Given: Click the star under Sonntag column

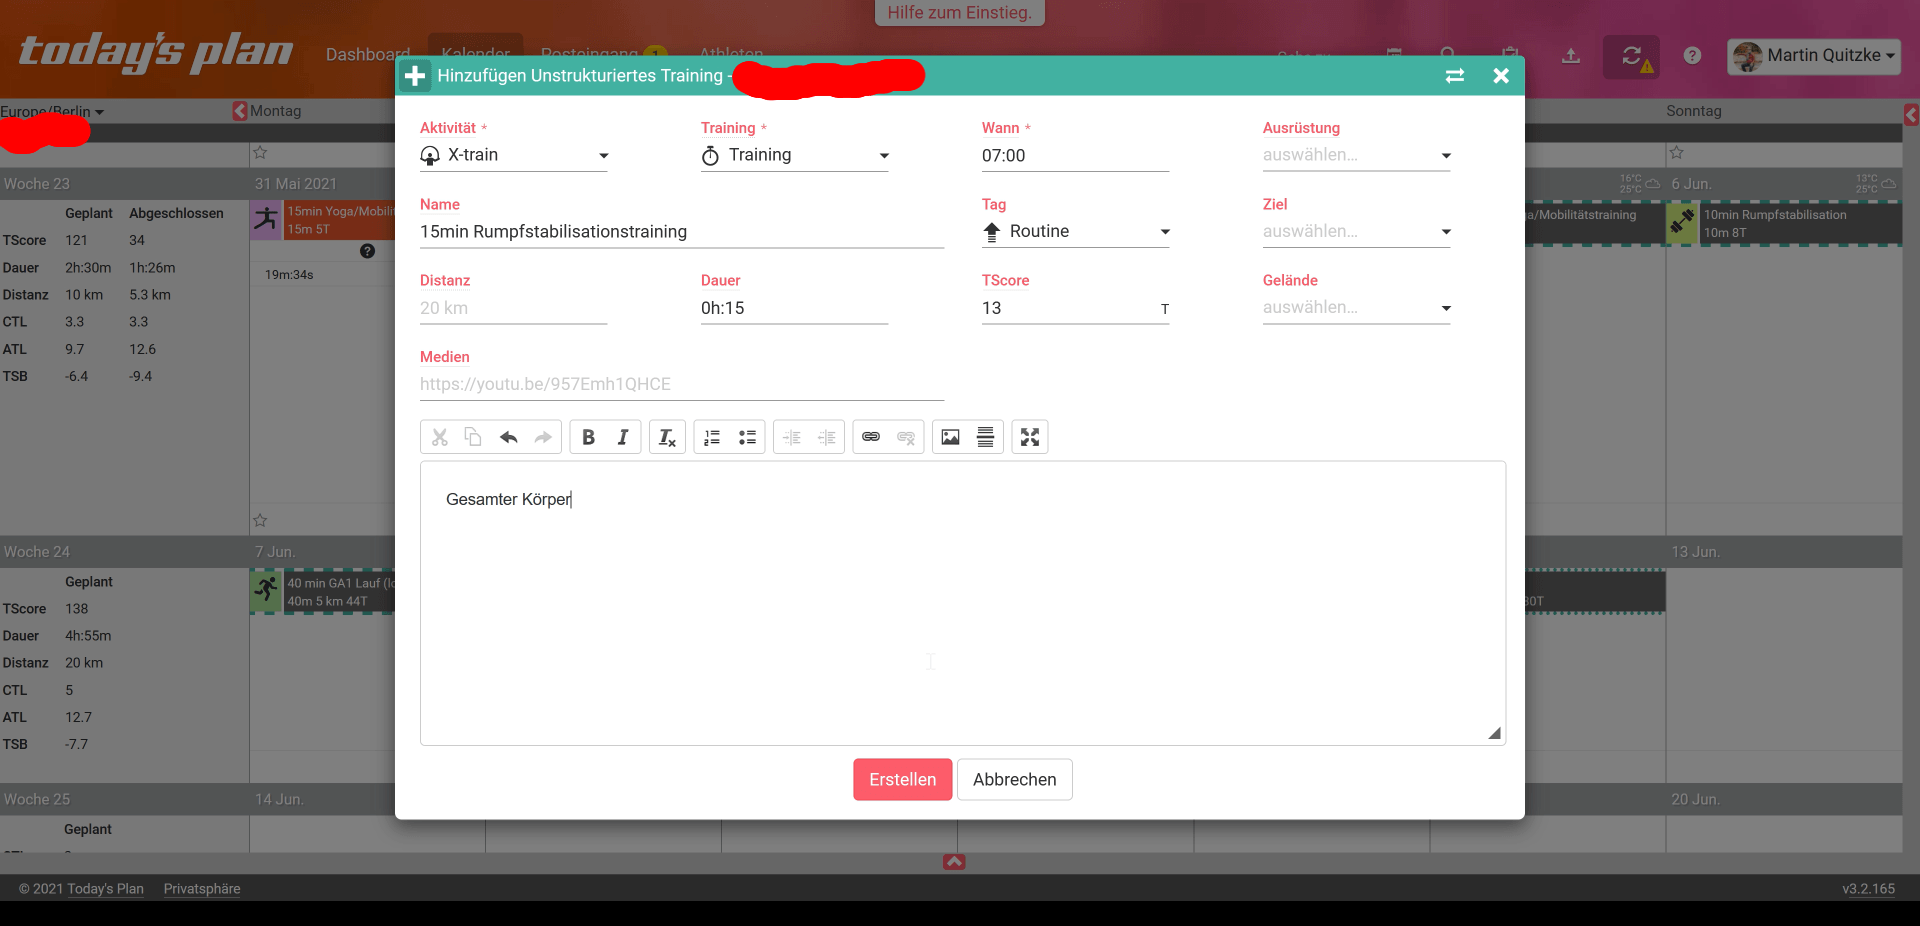Looking at the screenshot, I should (x=1677, y=153).
